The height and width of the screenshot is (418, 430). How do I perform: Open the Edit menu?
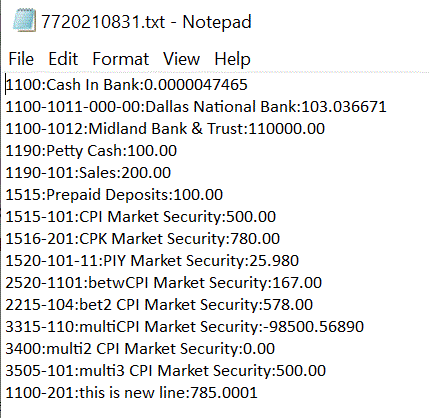coord(63,59)
